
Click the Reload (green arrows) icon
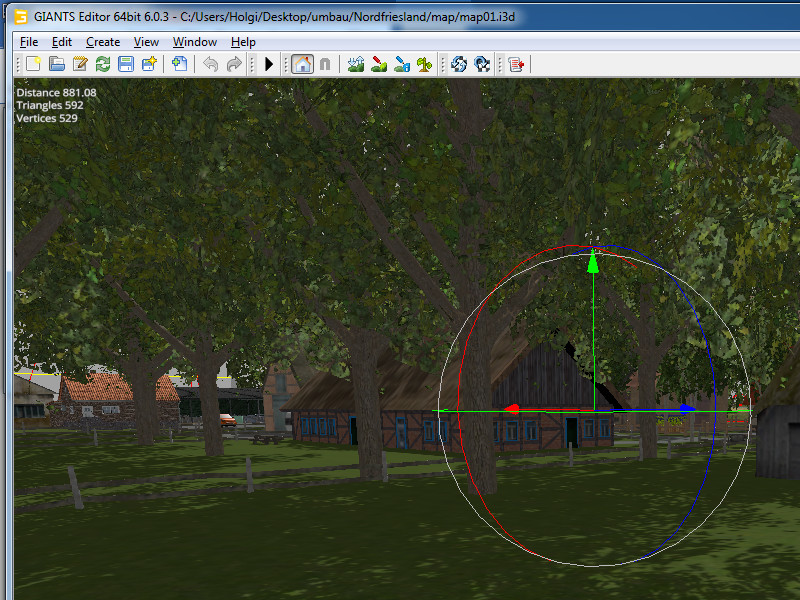point(103,64)
